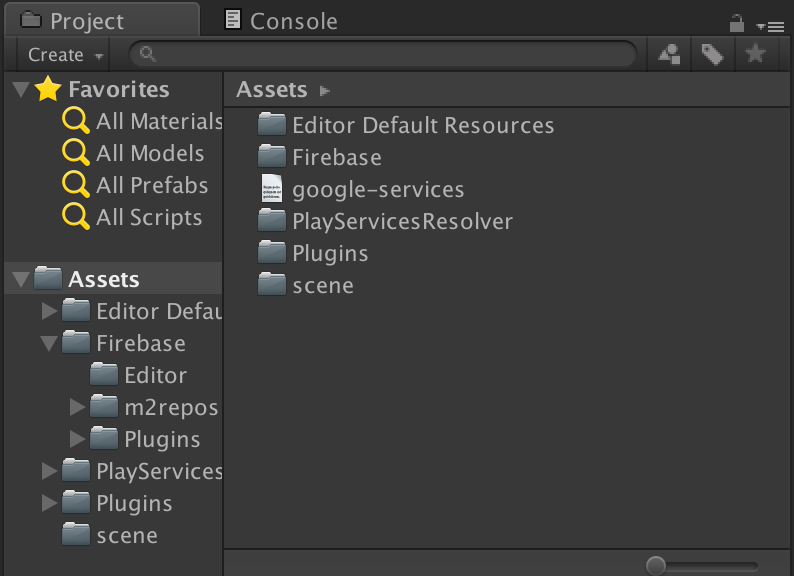
Task: Click Plugins folder icon in asset list
Action: pos(272,252)
